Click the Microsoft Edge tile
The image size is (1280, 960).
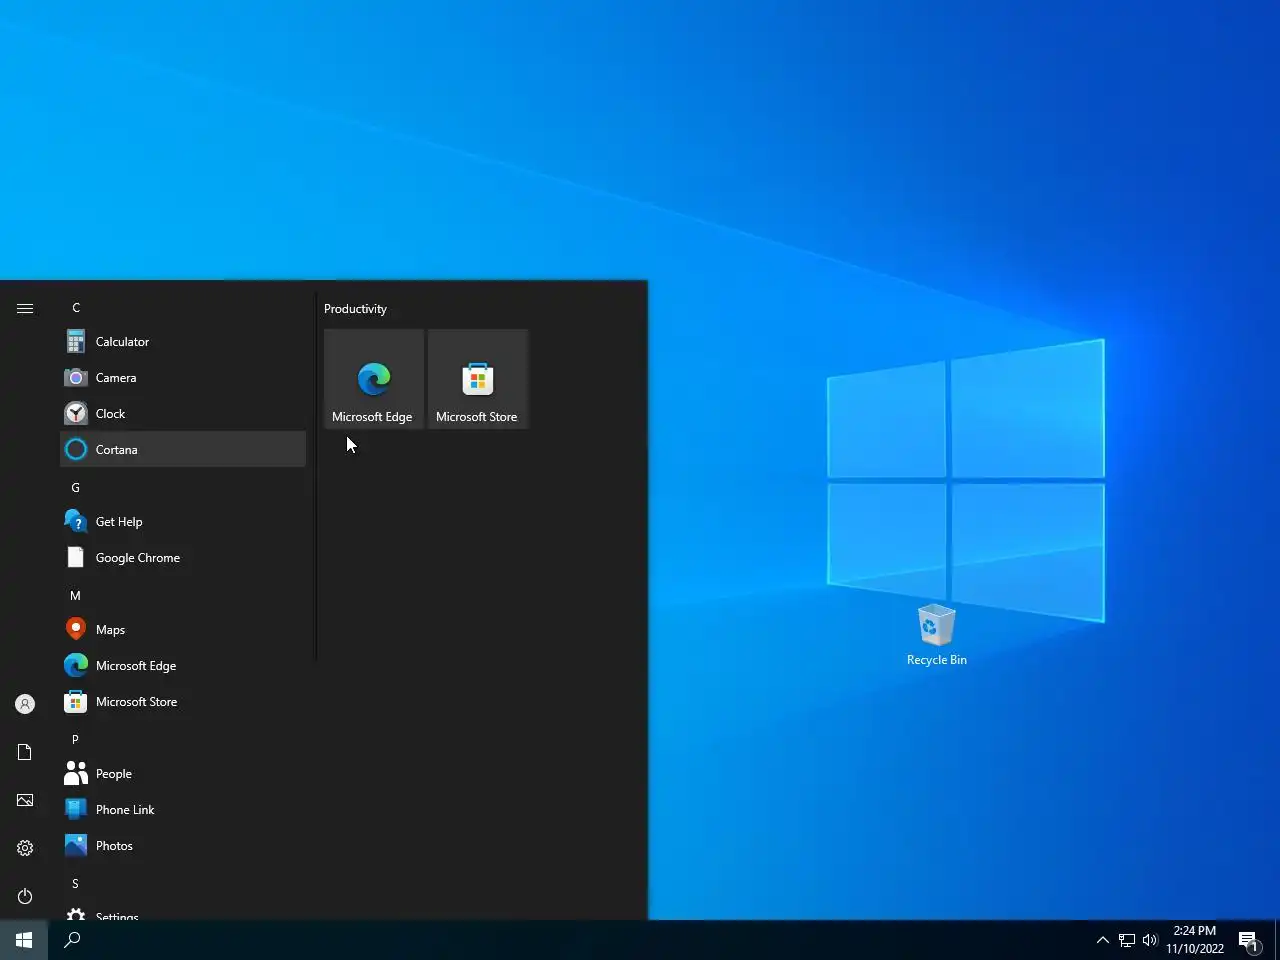[x=374, y=379]
